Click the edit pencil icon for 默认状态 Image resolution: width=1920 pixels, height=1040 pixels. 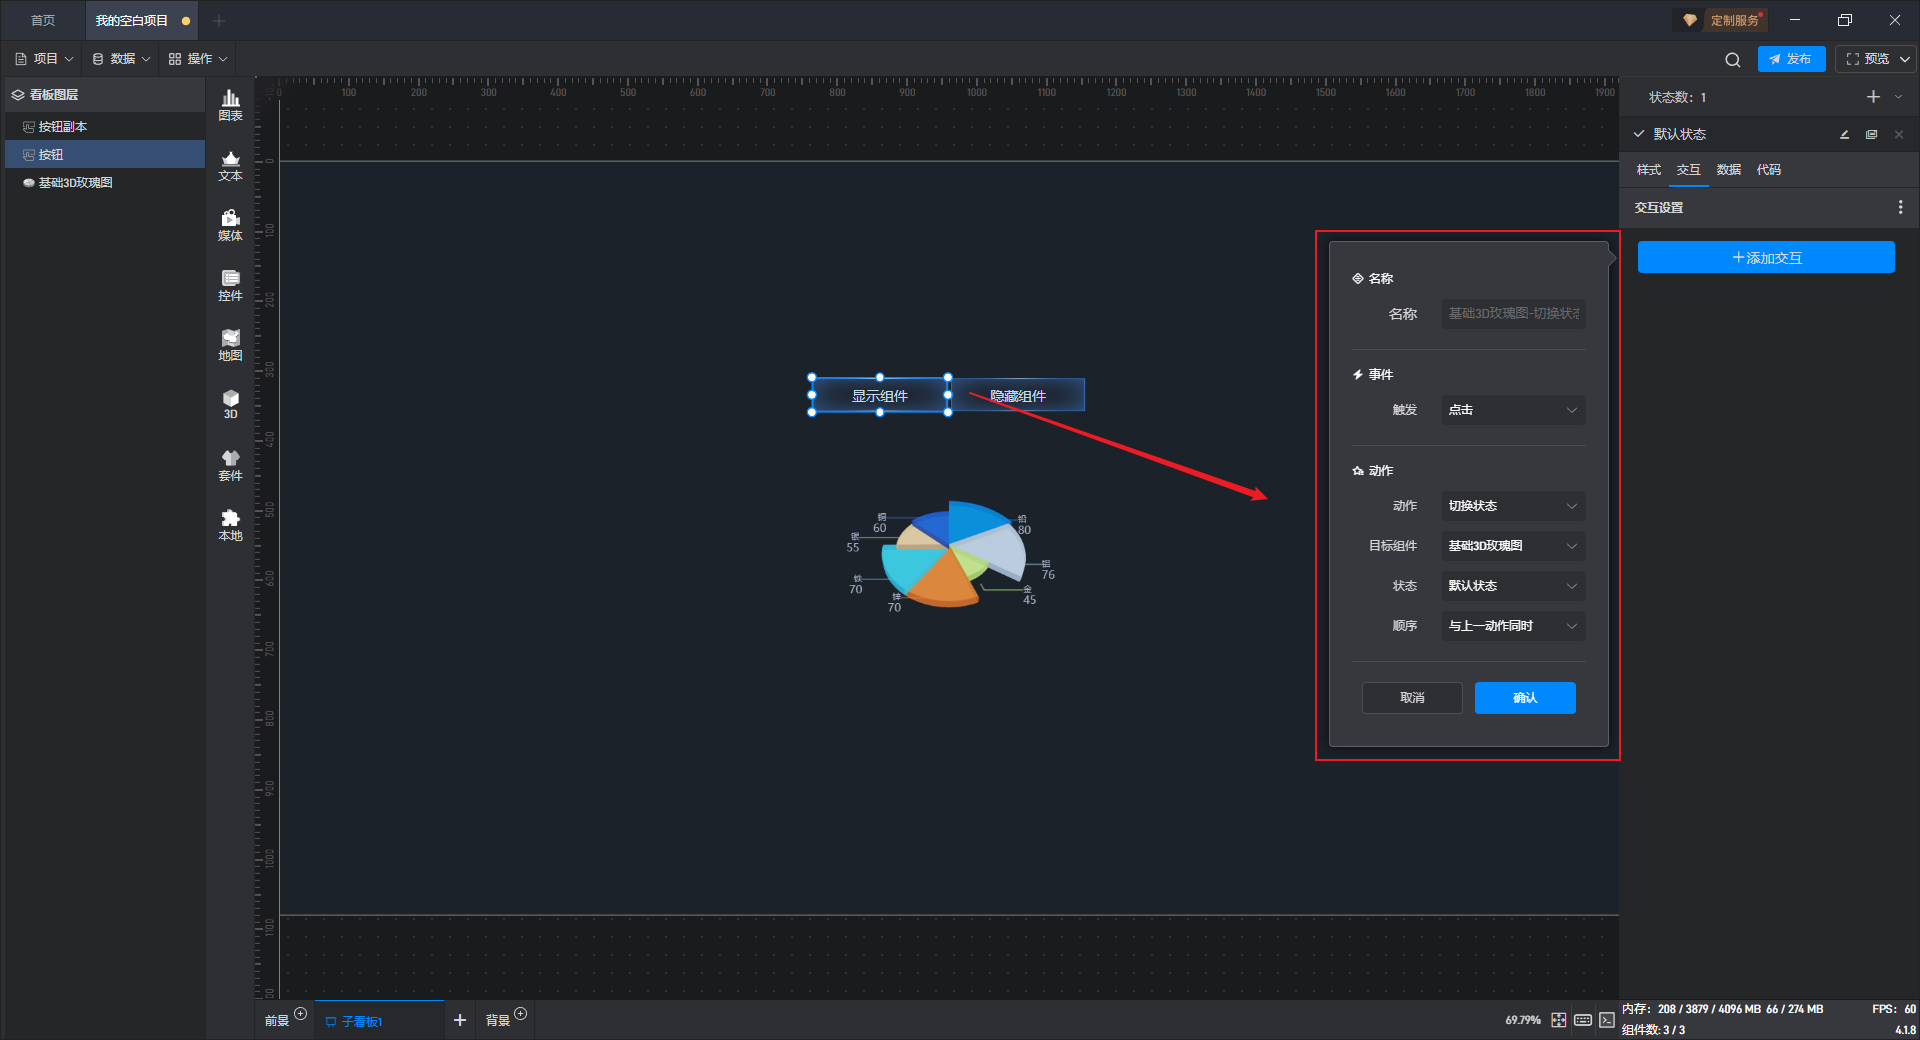point(1844,134)
